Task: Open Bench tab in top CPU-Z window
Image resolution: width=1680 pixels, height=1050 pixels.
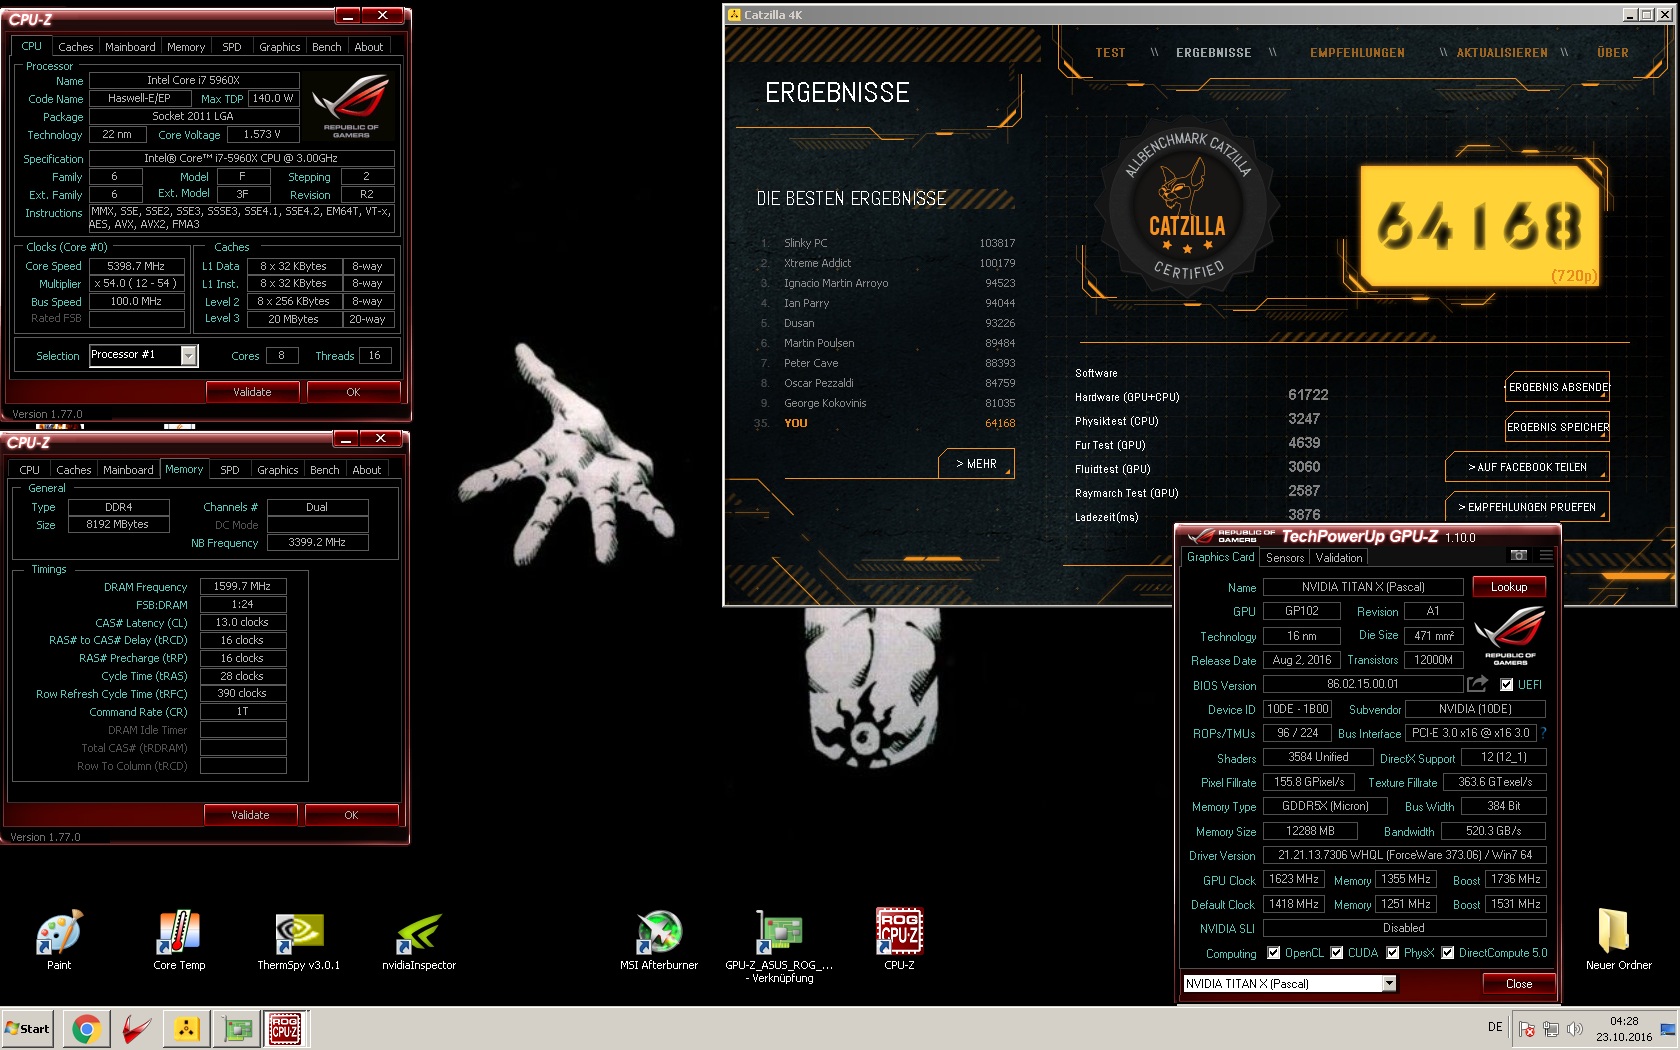Action: 326,47
